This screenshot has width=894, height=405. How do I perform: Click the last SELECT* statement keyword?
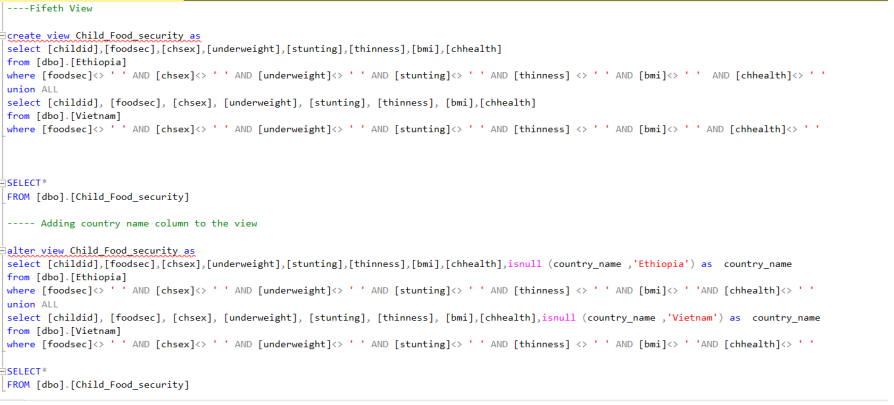tap(27, 371)
